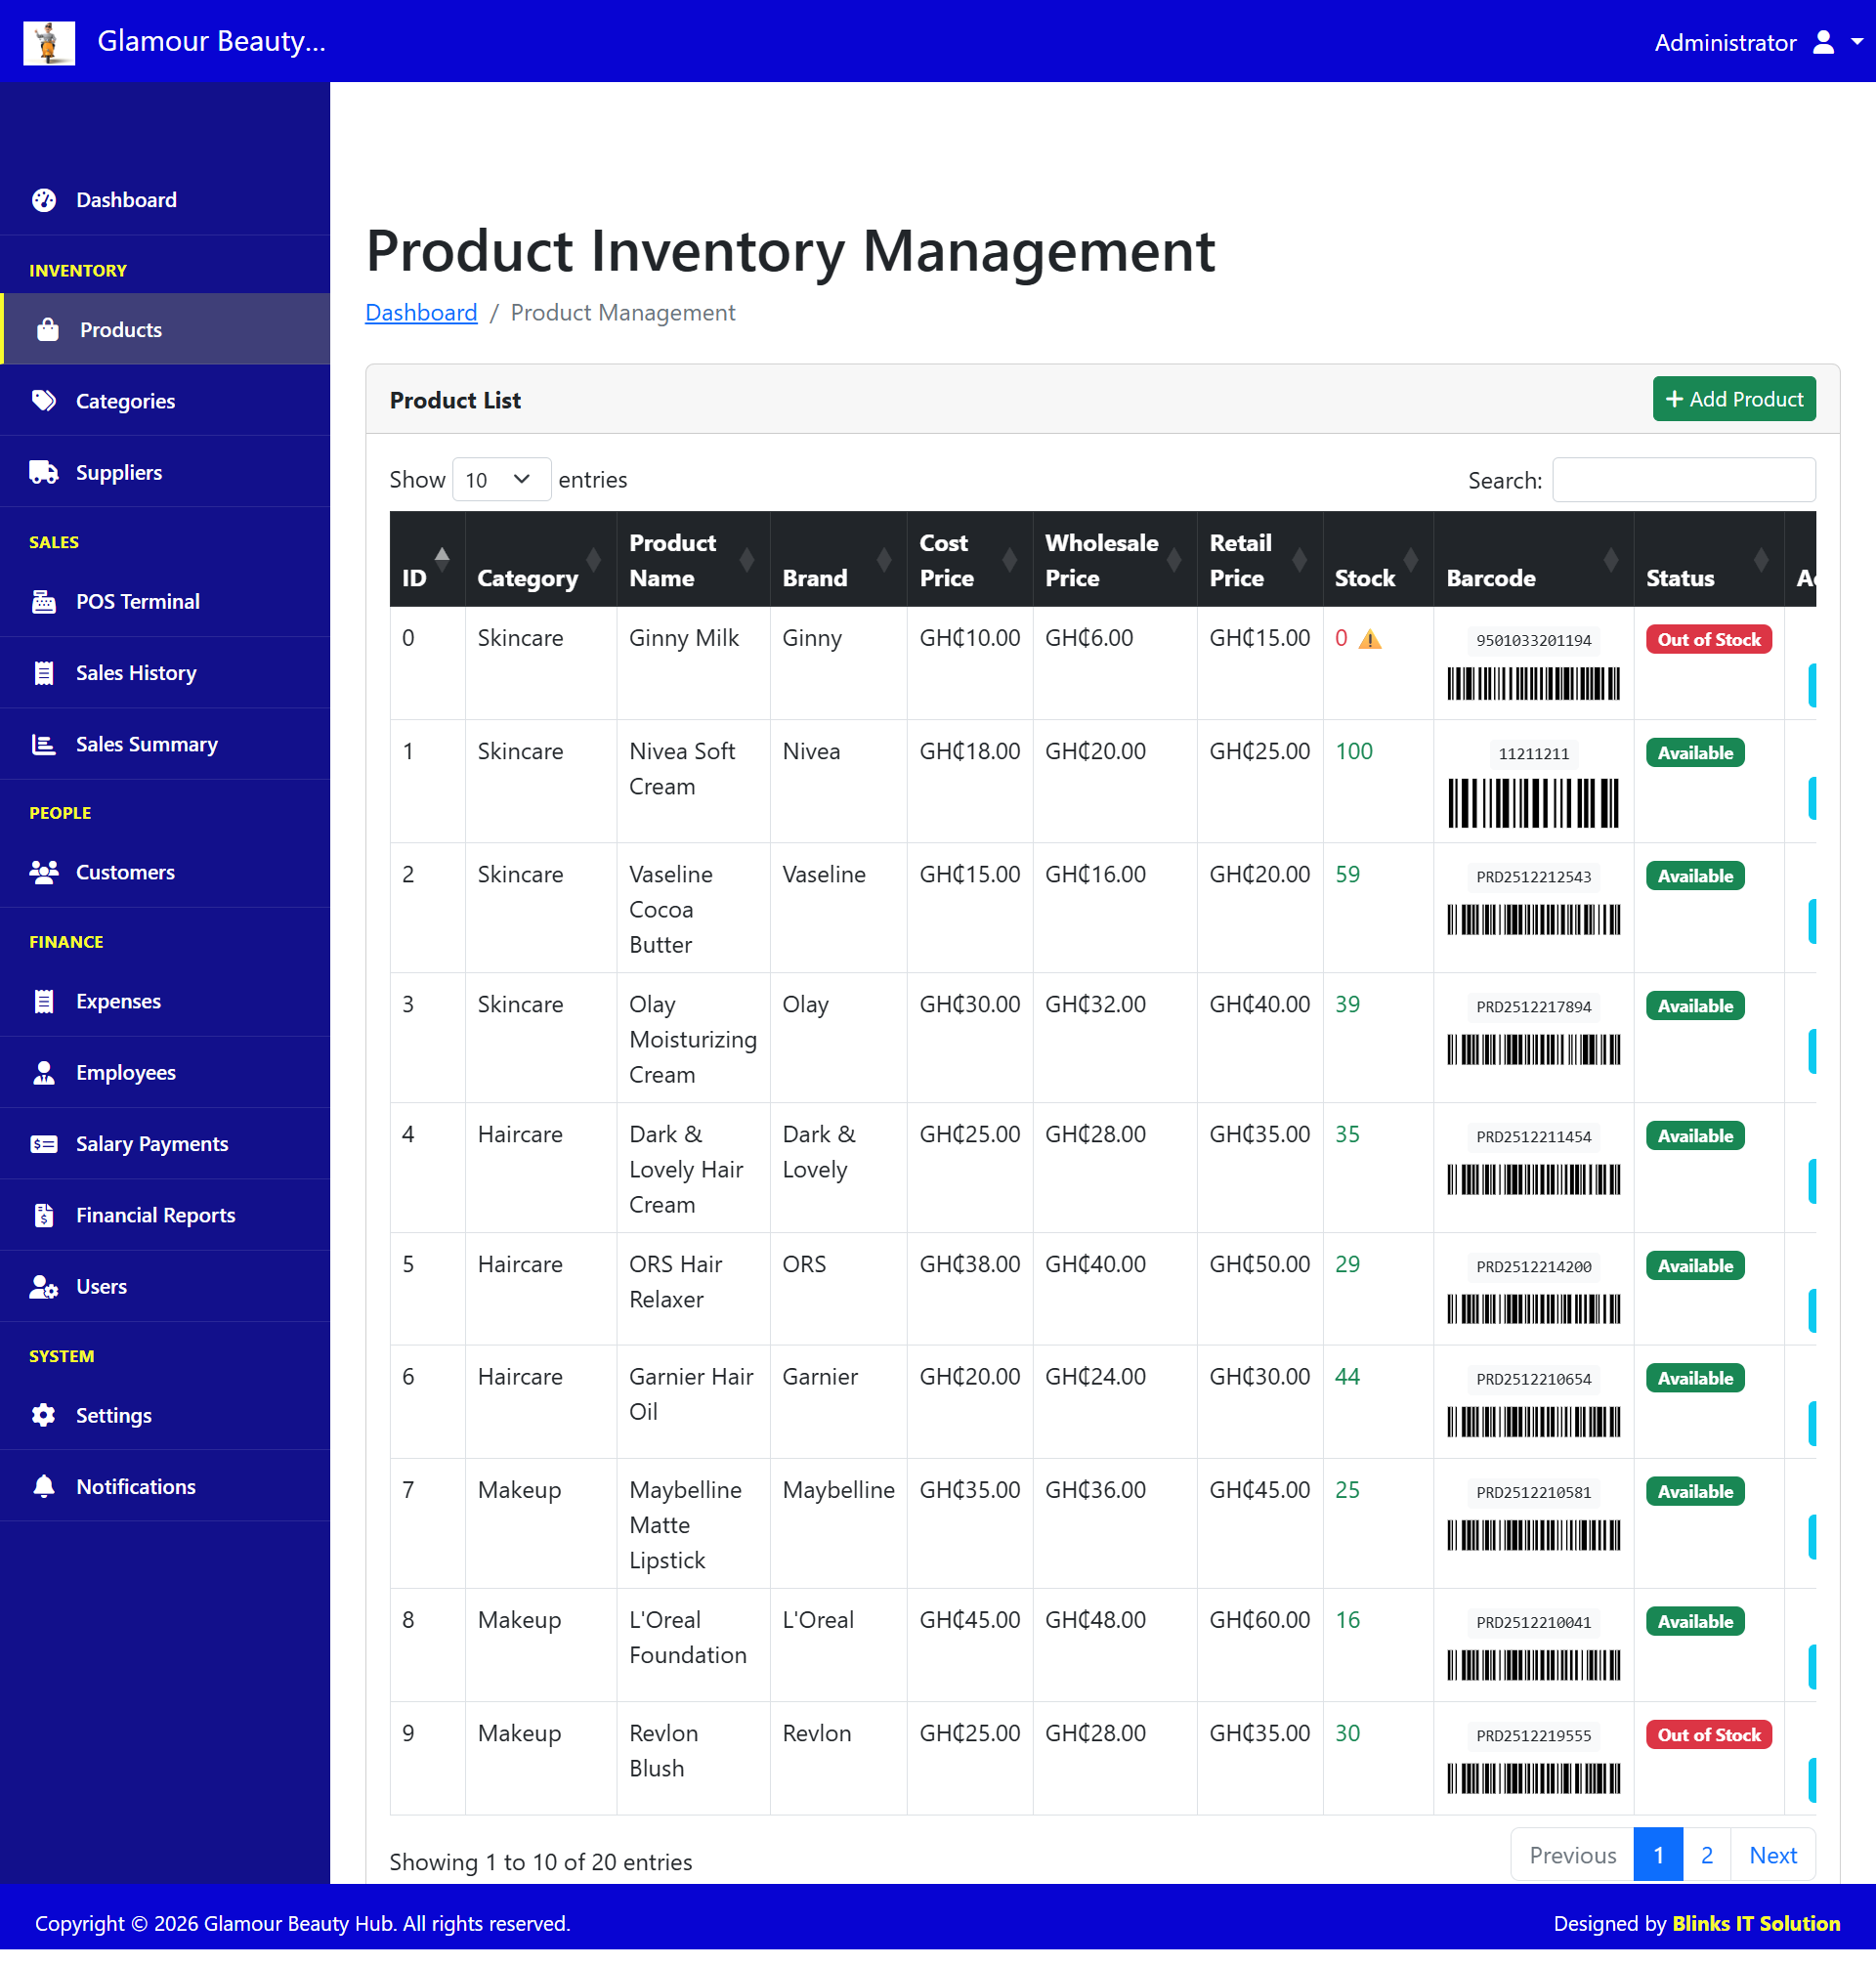Open Financial Reports menu item
Screen dimensions: 1876x1966
pyautogui.click(x=165, y=1215)
